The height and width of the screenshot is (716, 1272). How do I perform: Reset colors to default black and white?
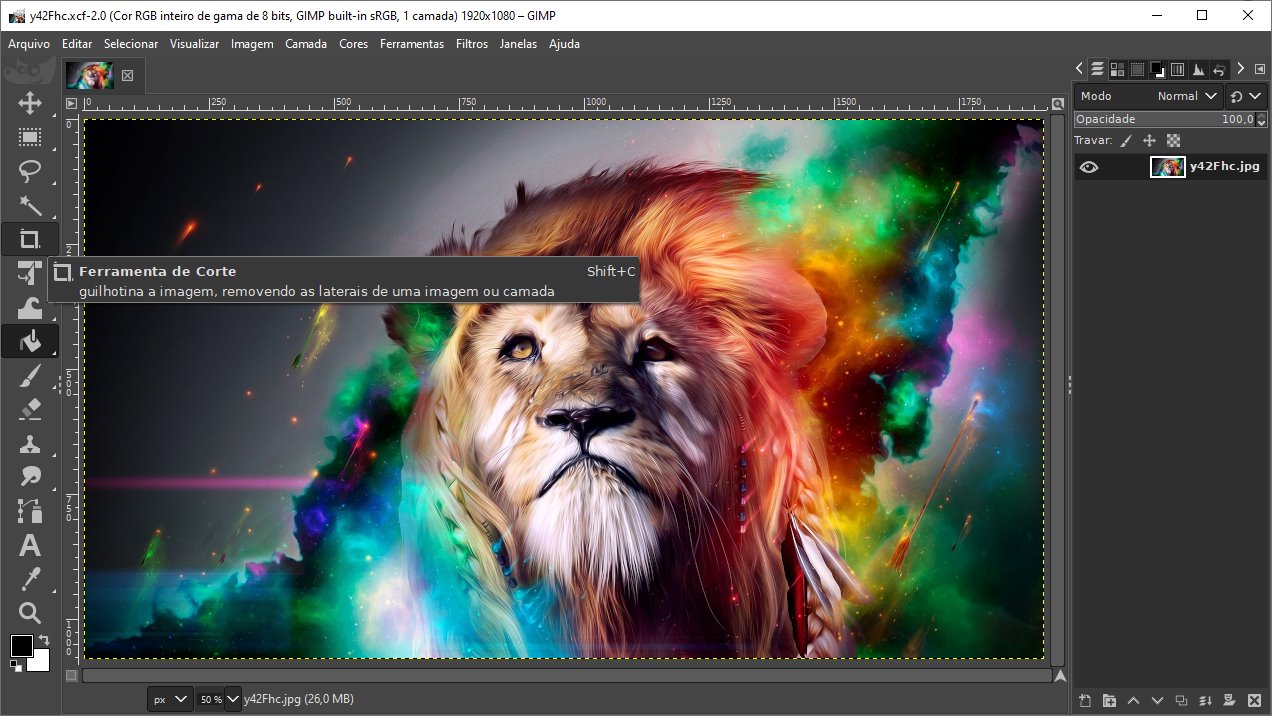click(x=16, y=665)
